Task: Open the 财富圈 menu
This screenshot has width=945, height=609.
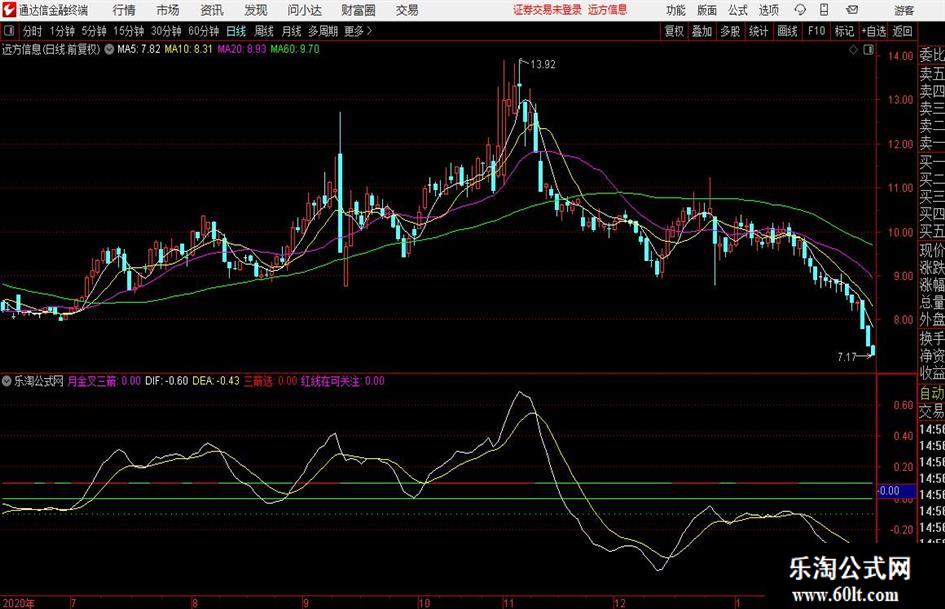Action: pos(358,10)
